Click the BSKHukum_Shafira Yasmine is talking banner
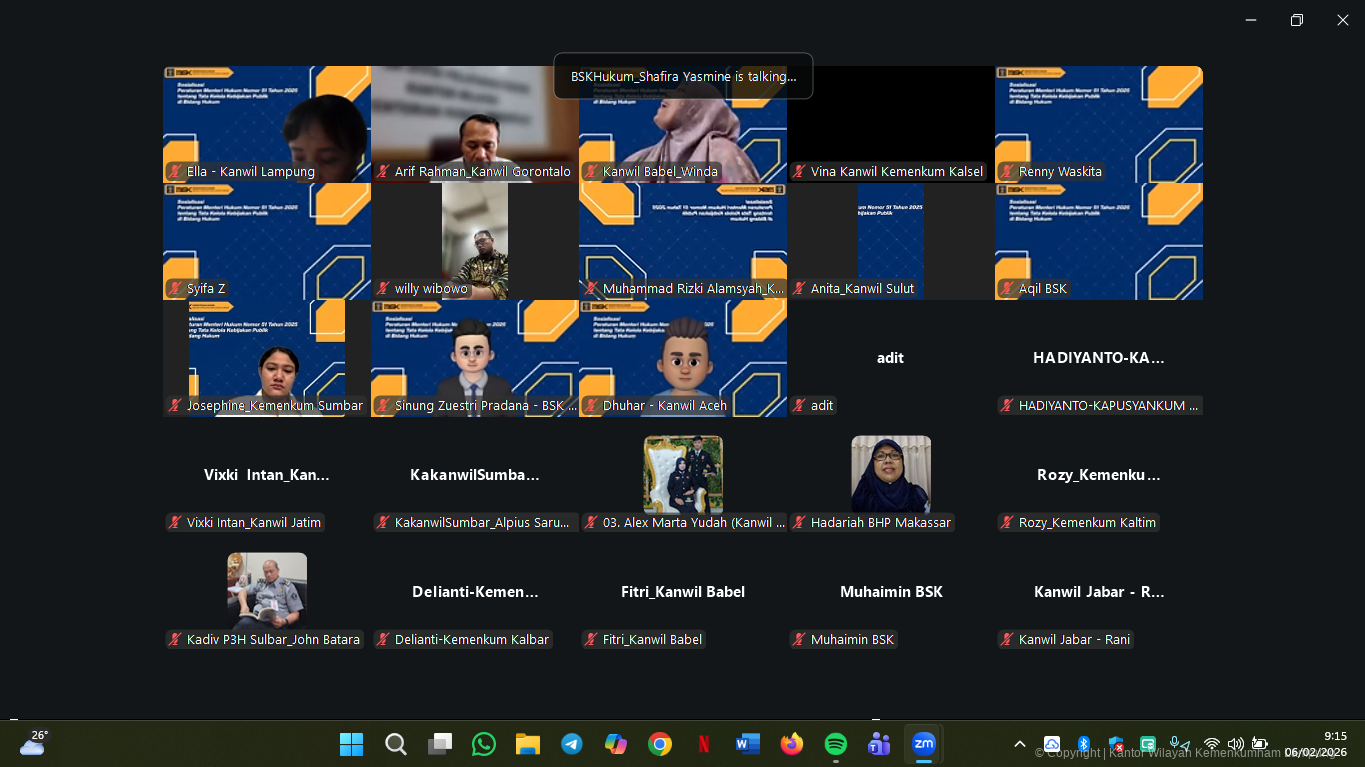 pos(683,76)
